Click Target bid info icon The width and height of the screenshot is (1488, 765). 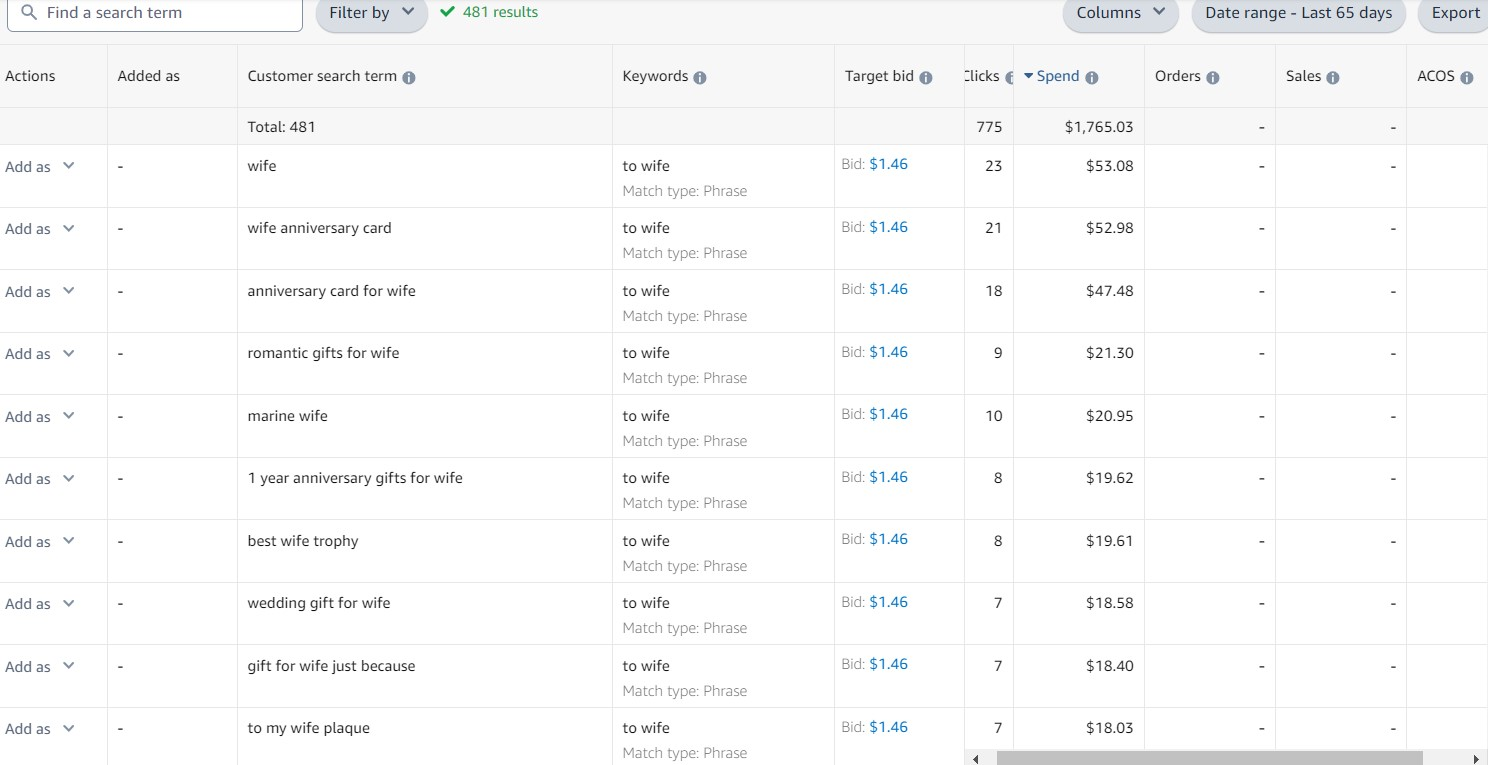point(926,78)
